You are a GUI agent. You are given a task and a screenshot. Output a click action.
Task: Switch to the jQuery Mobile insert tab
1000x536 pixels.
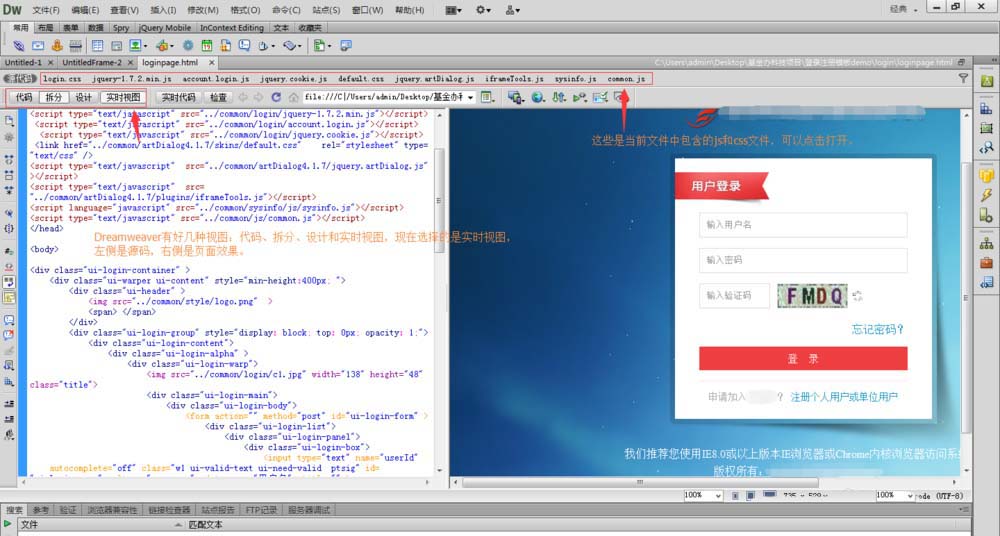(165, 27)
